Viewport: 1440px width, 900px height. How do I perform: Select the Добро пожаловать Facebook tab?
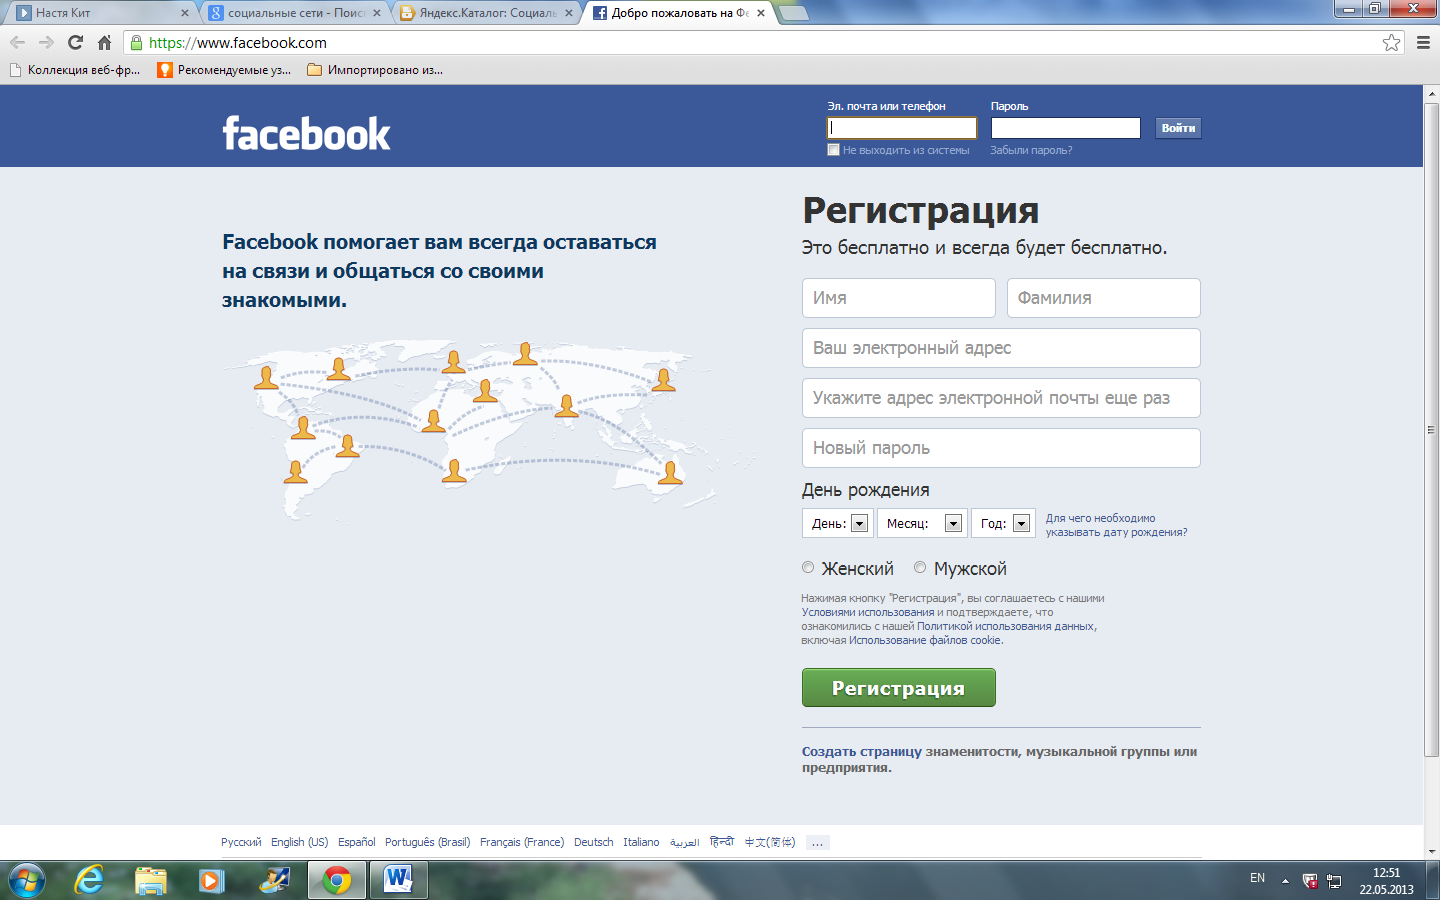tap(677, 13)
